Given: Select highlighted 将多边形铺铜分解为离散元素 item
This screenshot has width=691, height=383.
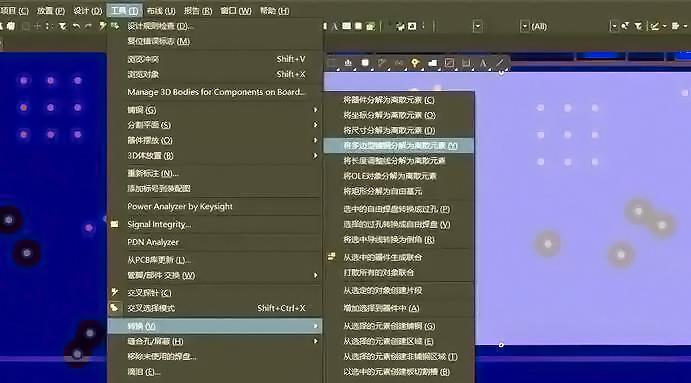Looking at the screenshot, I should [x=399, y=145].
